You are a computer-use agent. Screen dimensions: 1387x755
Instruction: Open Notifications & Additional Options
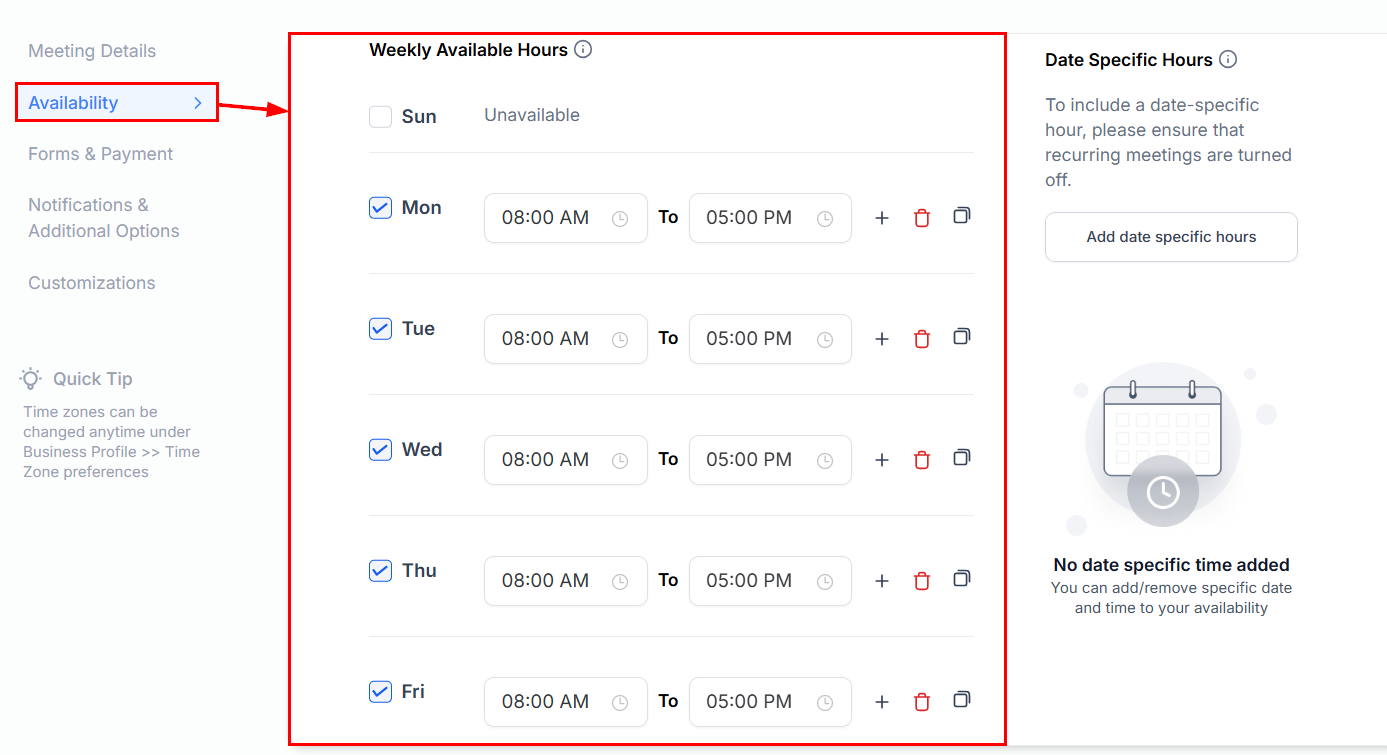pyautogui.click(x=104, y=218)
